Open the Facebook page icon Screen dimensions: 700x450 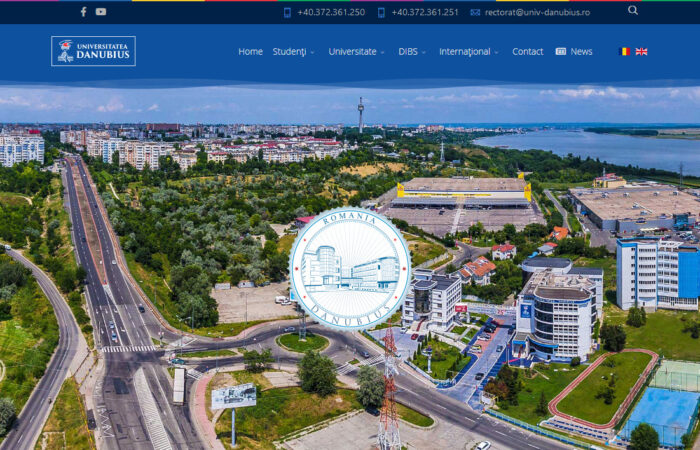click(83, 12)
